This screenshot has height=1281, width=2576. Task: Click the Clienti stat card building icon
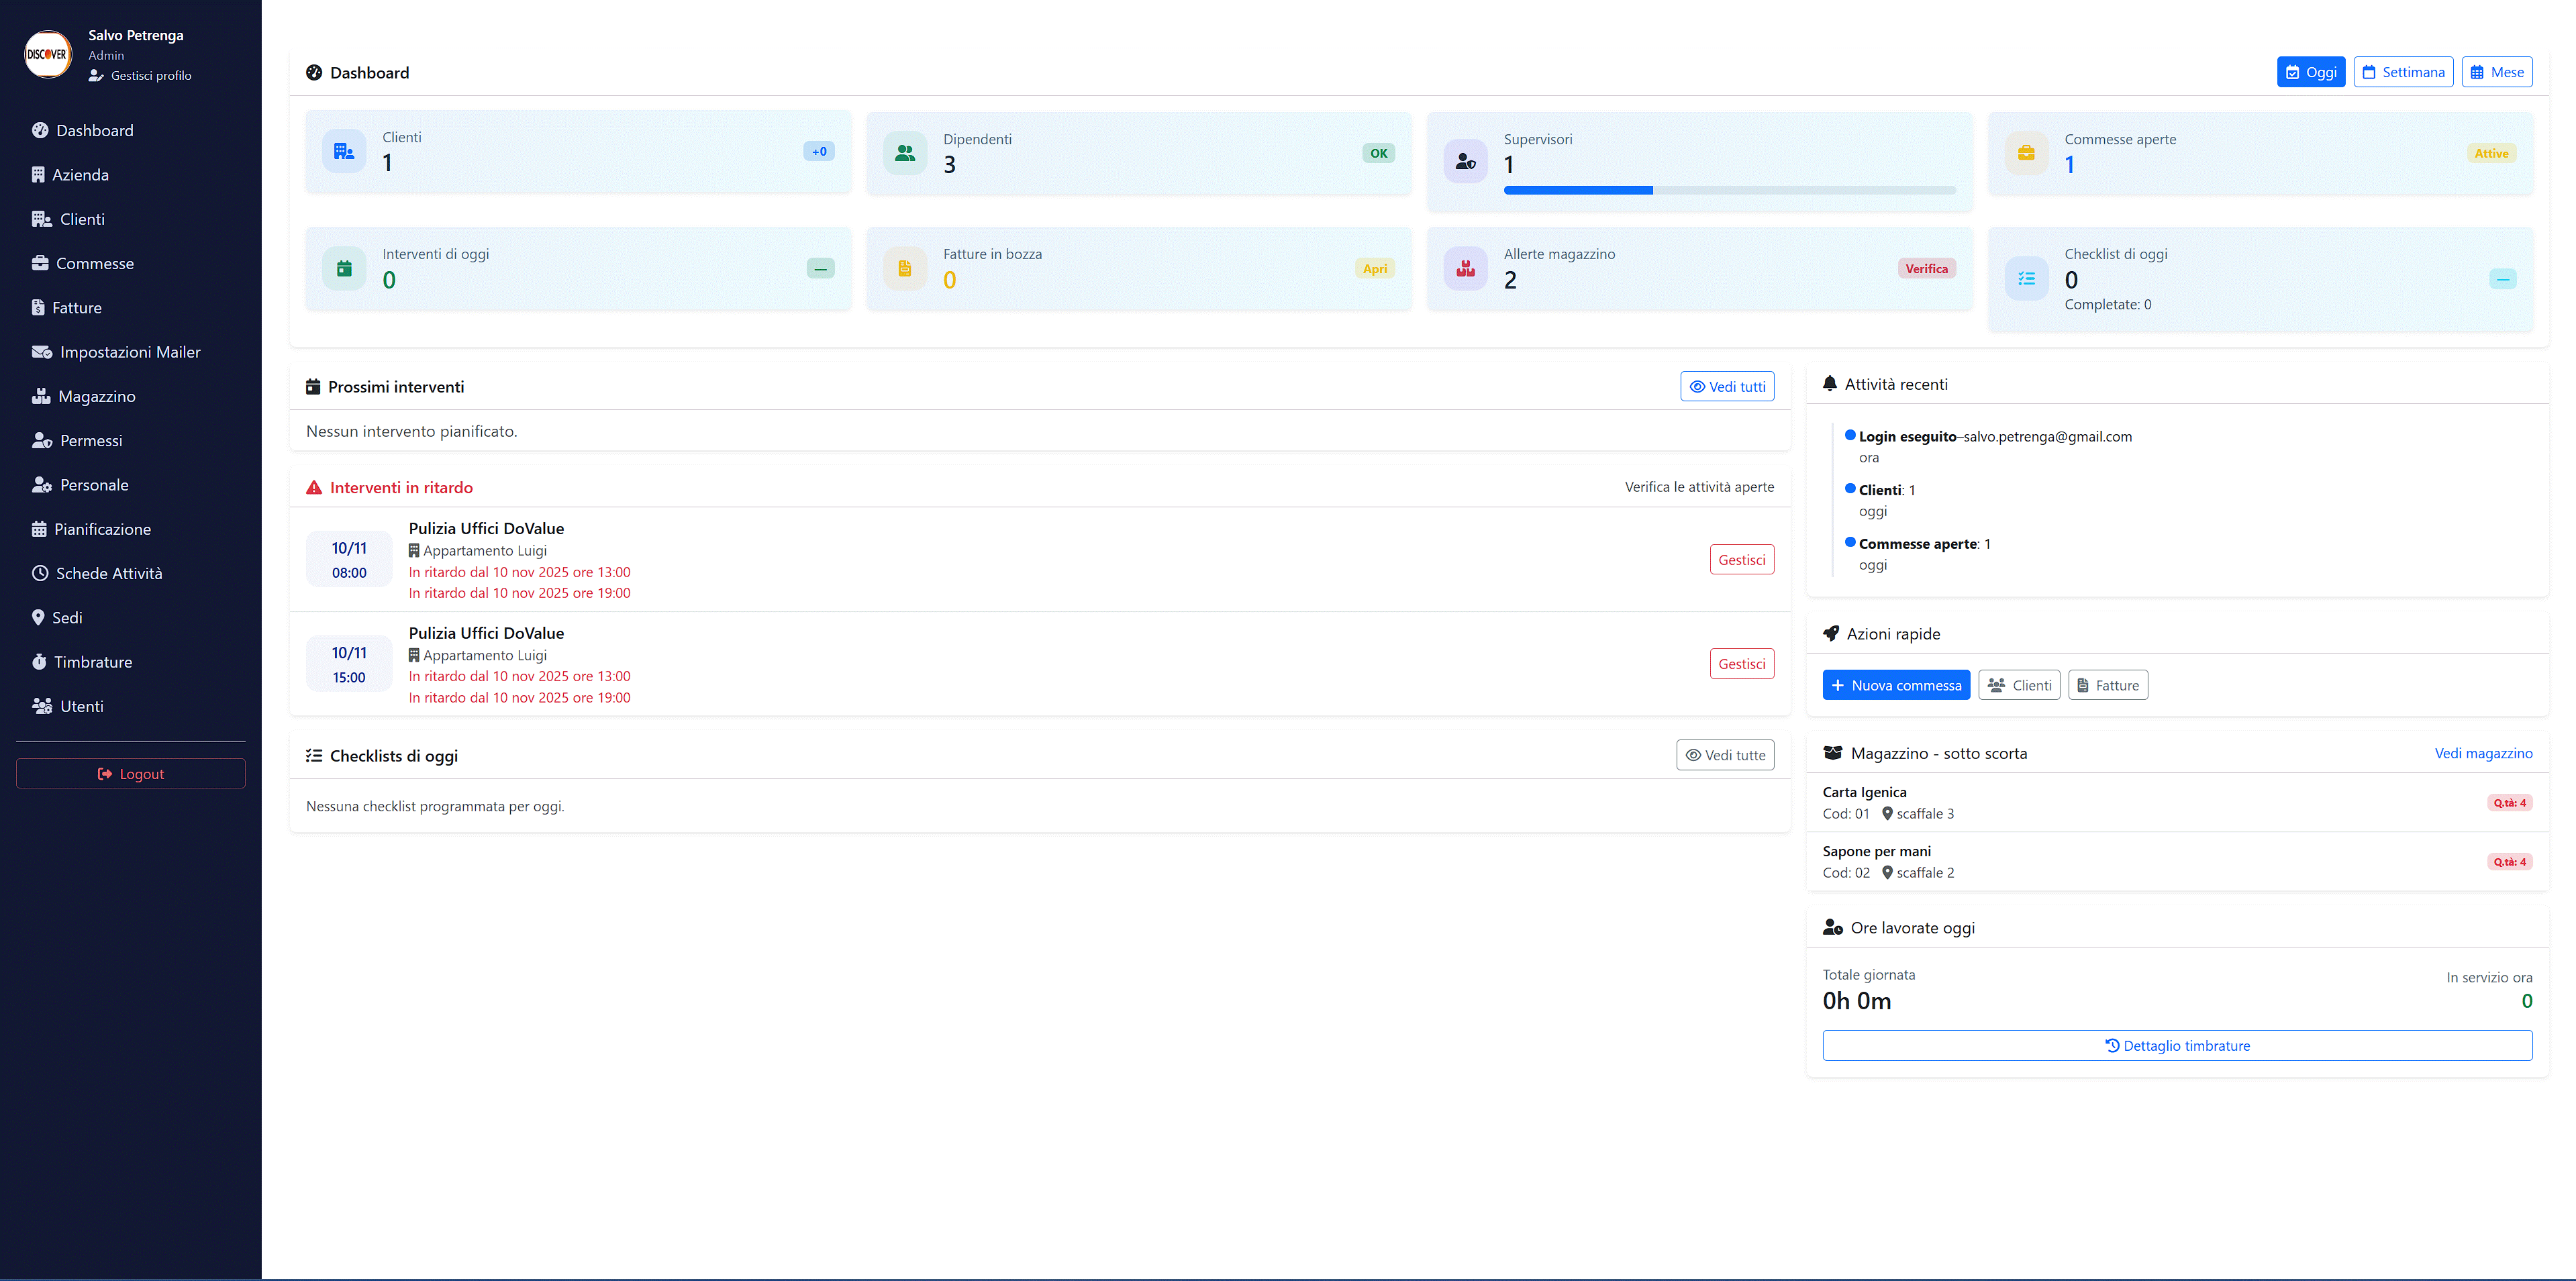pos(344,152)
